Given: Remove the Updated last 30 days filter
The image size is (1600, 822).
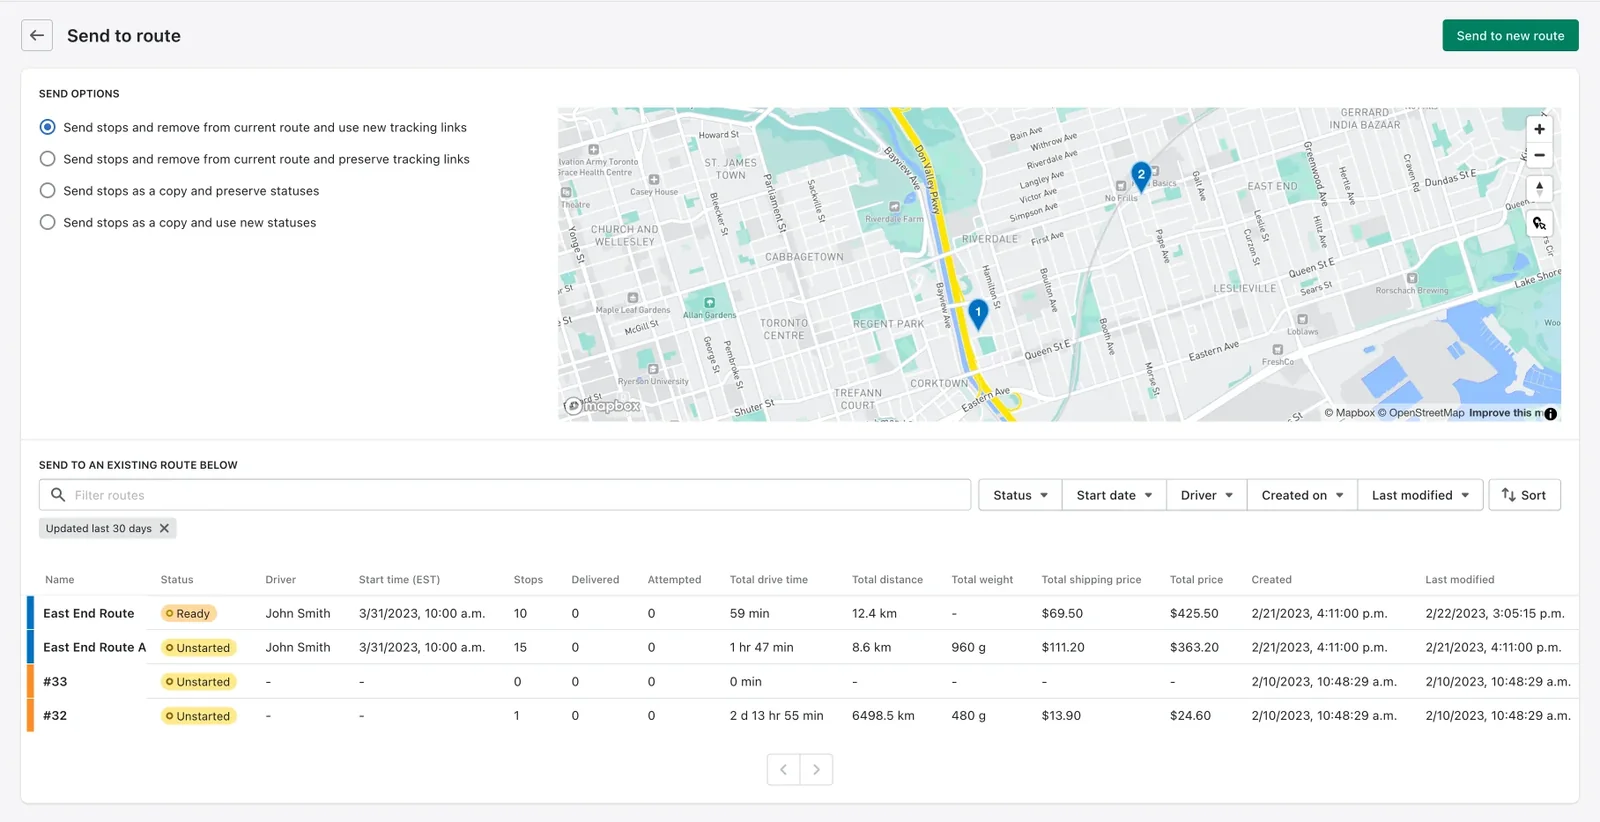Looking at the screenshot, I should tap(165, 528).
